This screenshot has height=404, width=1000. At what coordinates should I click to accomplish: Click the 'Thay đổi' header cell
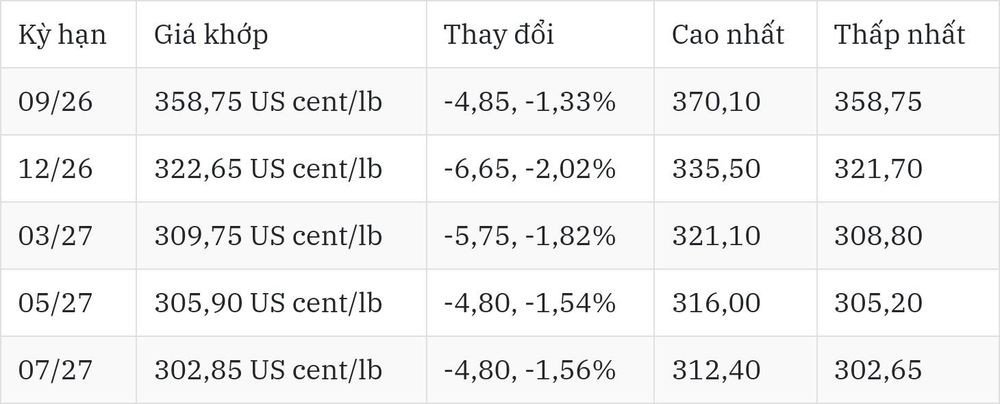tap(499, 34)
